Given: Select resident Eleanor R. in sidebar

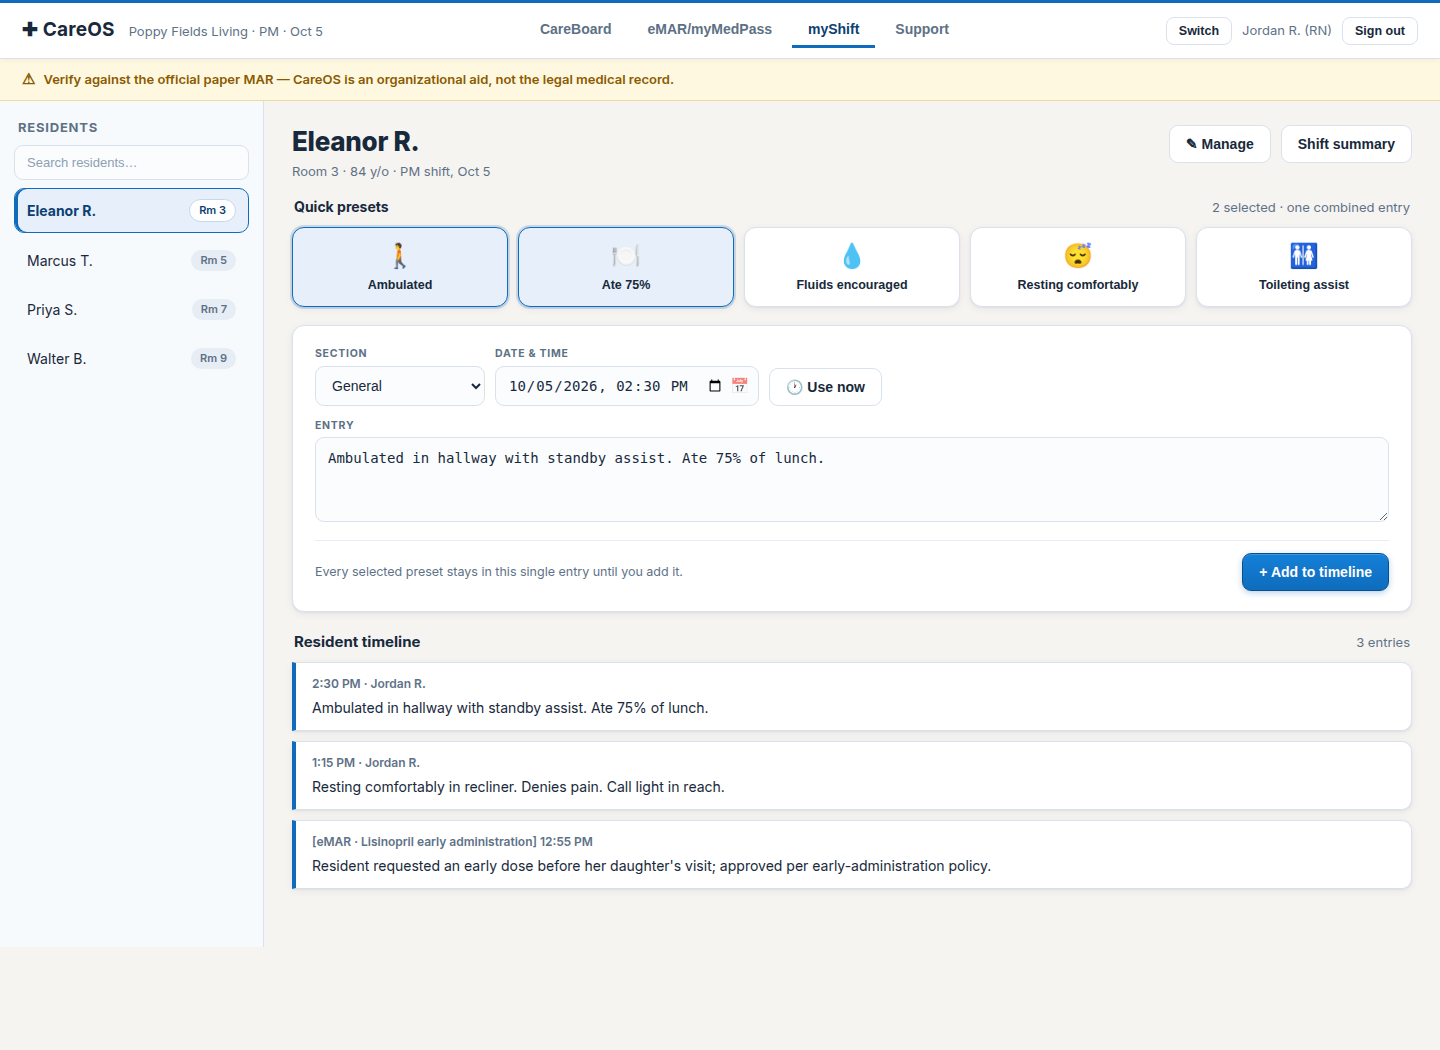Looking at the screenshot, I should [132, 211].
